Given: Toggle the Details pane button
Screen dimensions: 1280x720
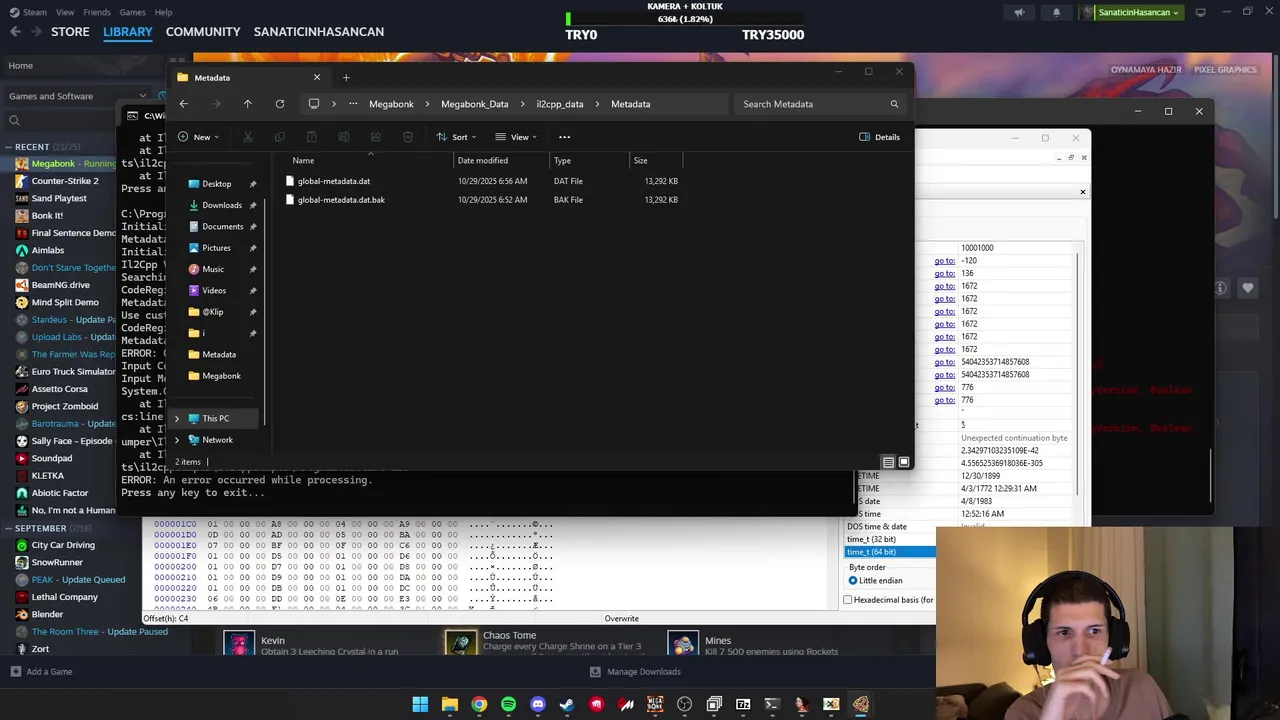Looking at the screenshot, I should pos(880,137).
